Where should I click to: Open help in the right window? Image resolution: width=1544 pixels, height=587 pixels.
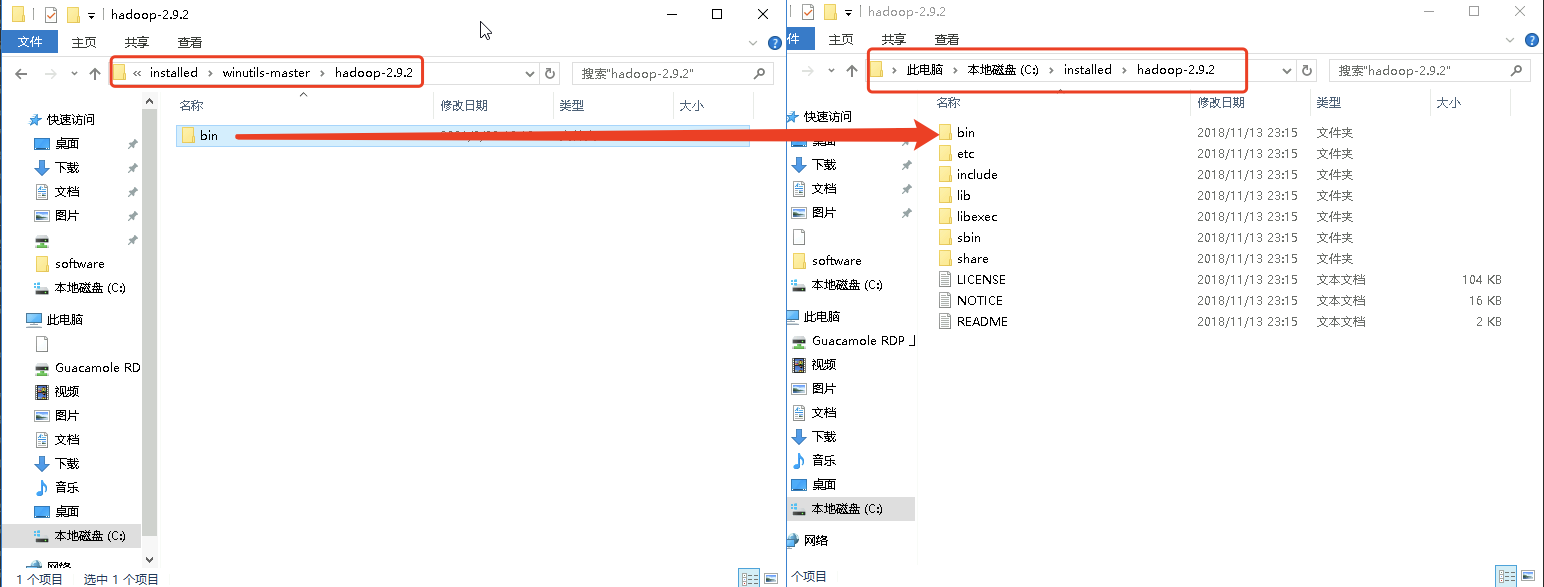1531,40
